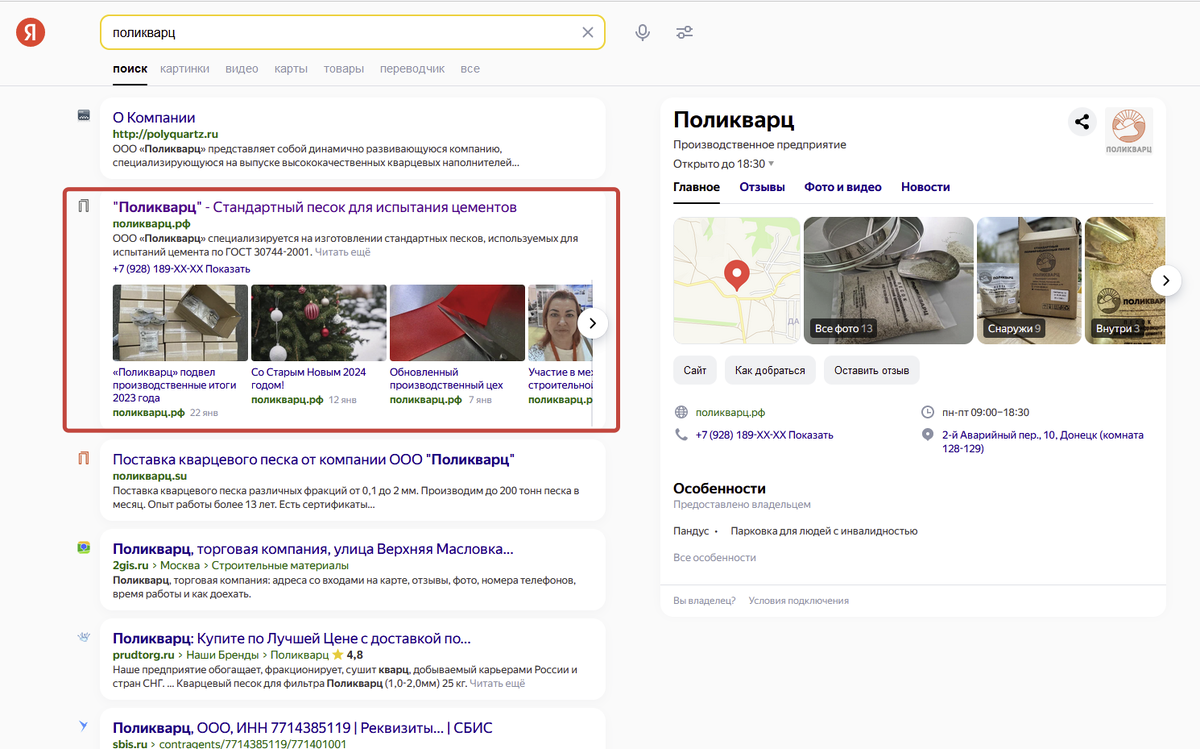
Task: Click globe icon beside поликварц.рф in card
Action: tap(682, 412)
